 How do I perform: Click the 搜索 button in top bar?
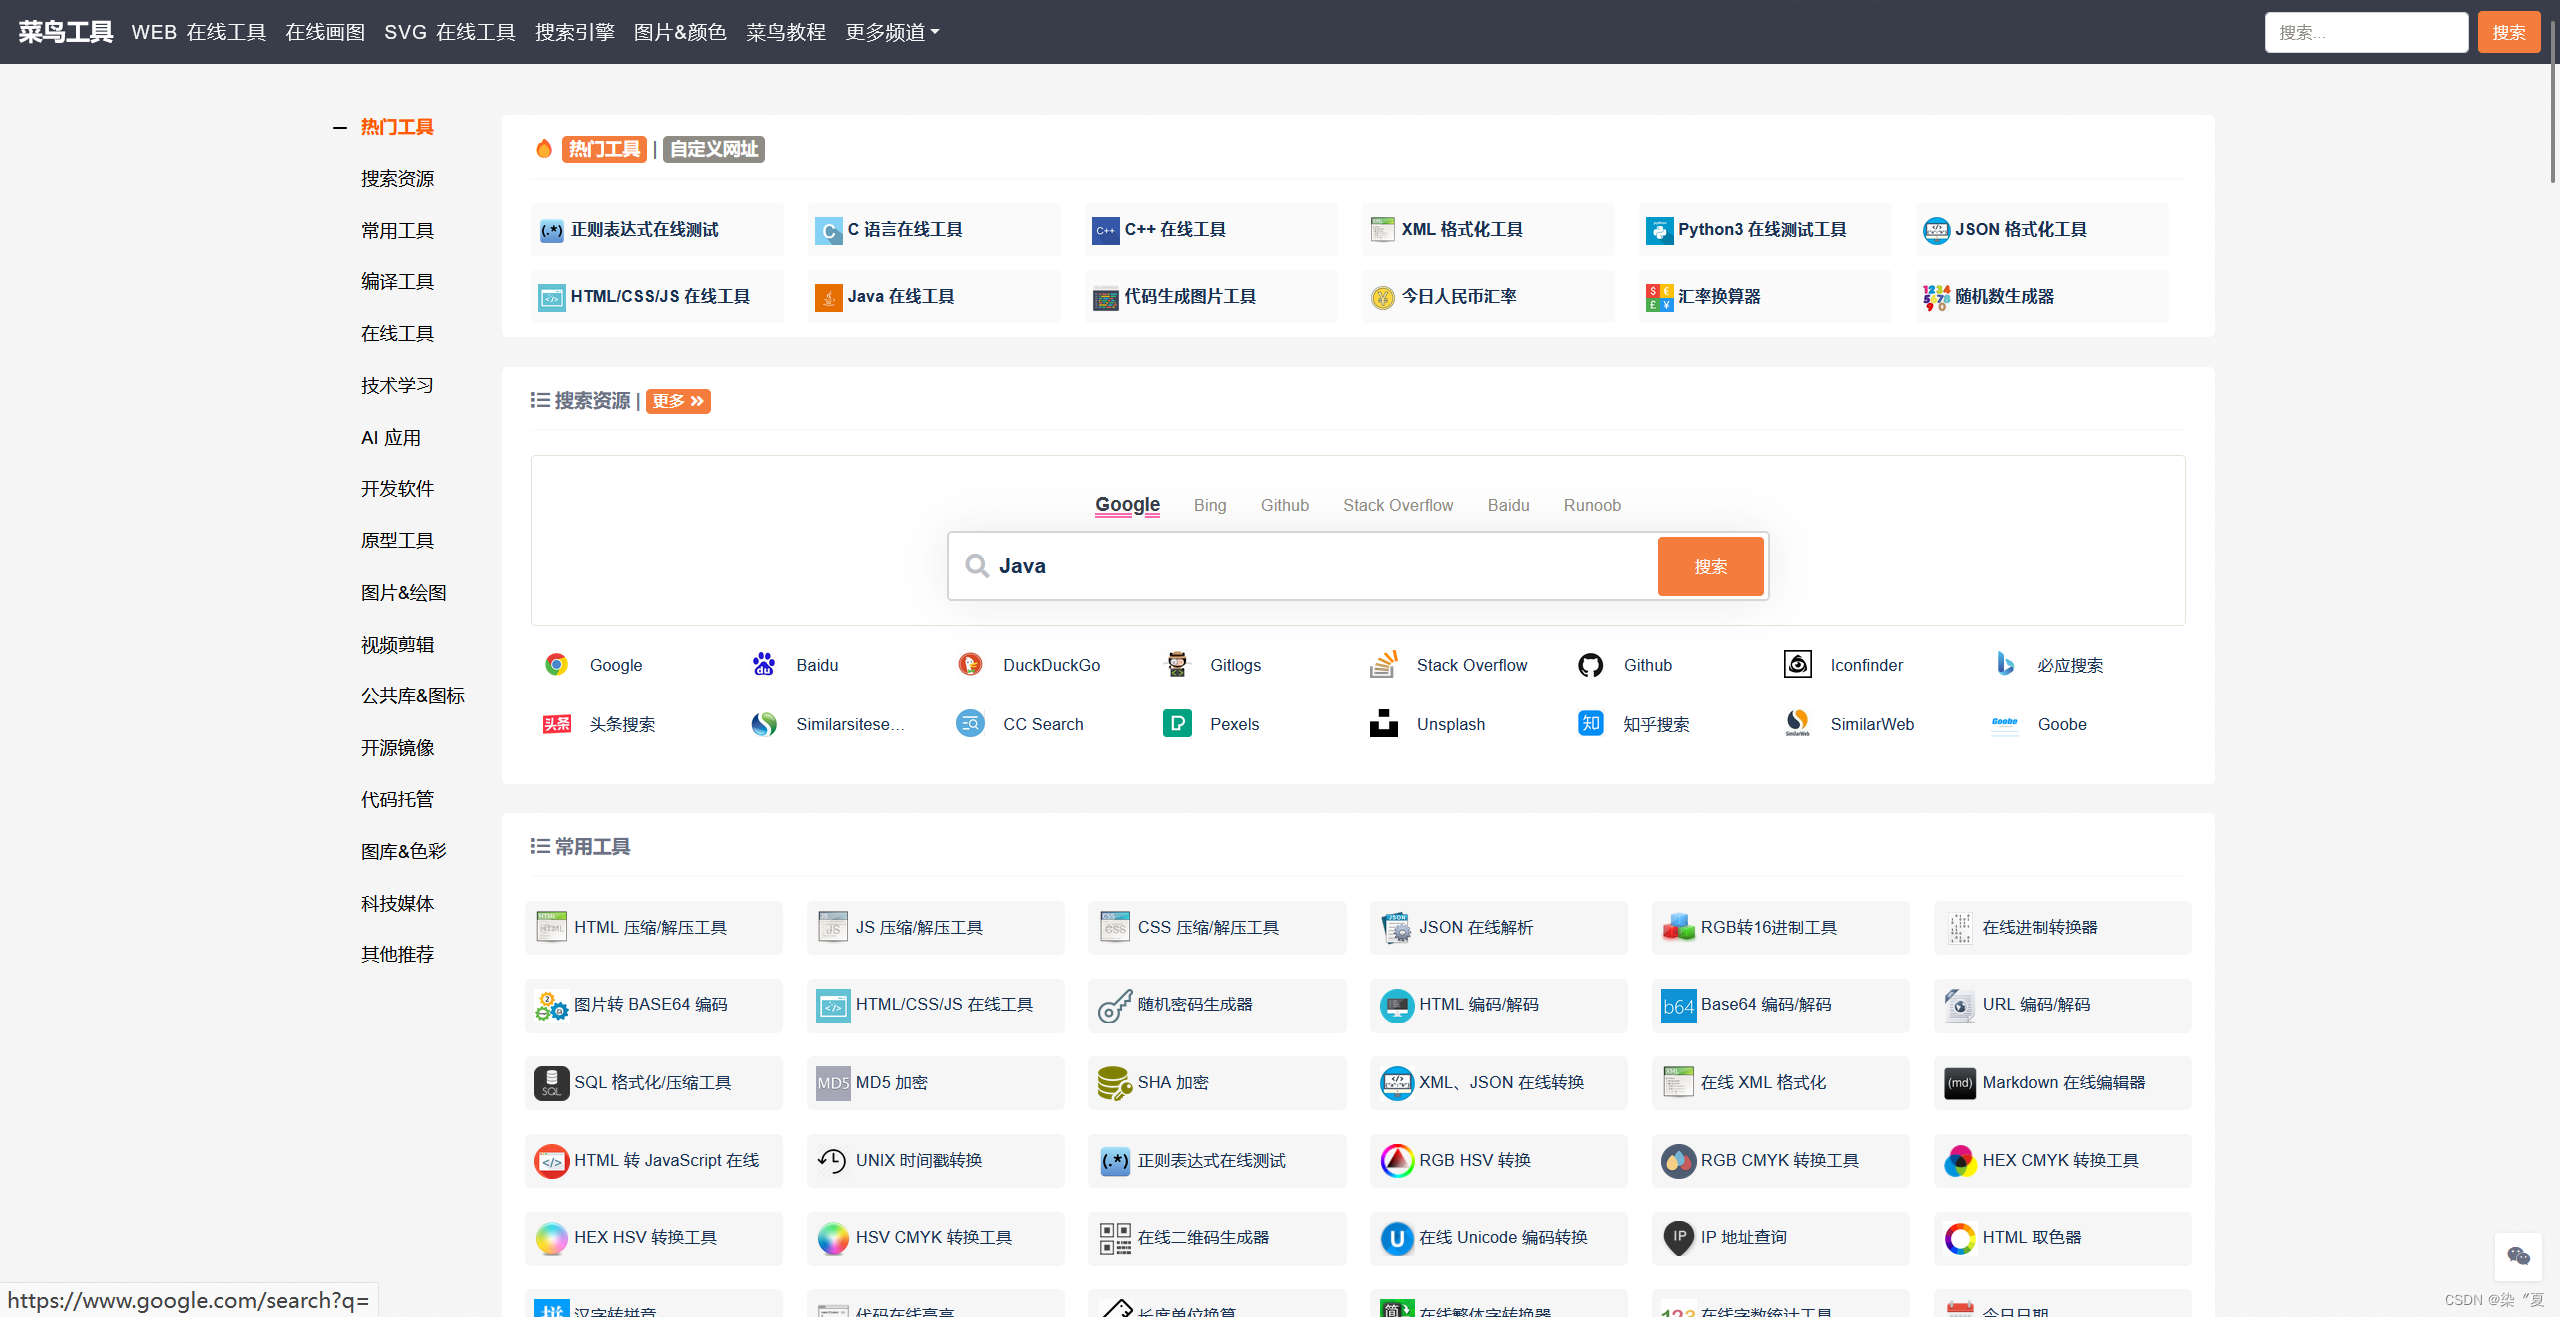click(x=2508, y=30)
